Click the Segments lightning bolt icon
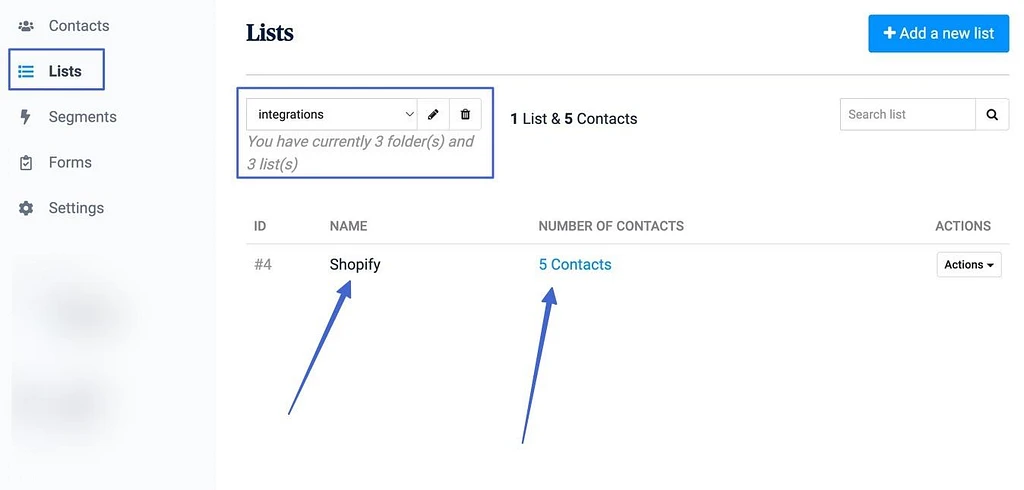This screenshot has width=1024, height=490. point(25,117)
